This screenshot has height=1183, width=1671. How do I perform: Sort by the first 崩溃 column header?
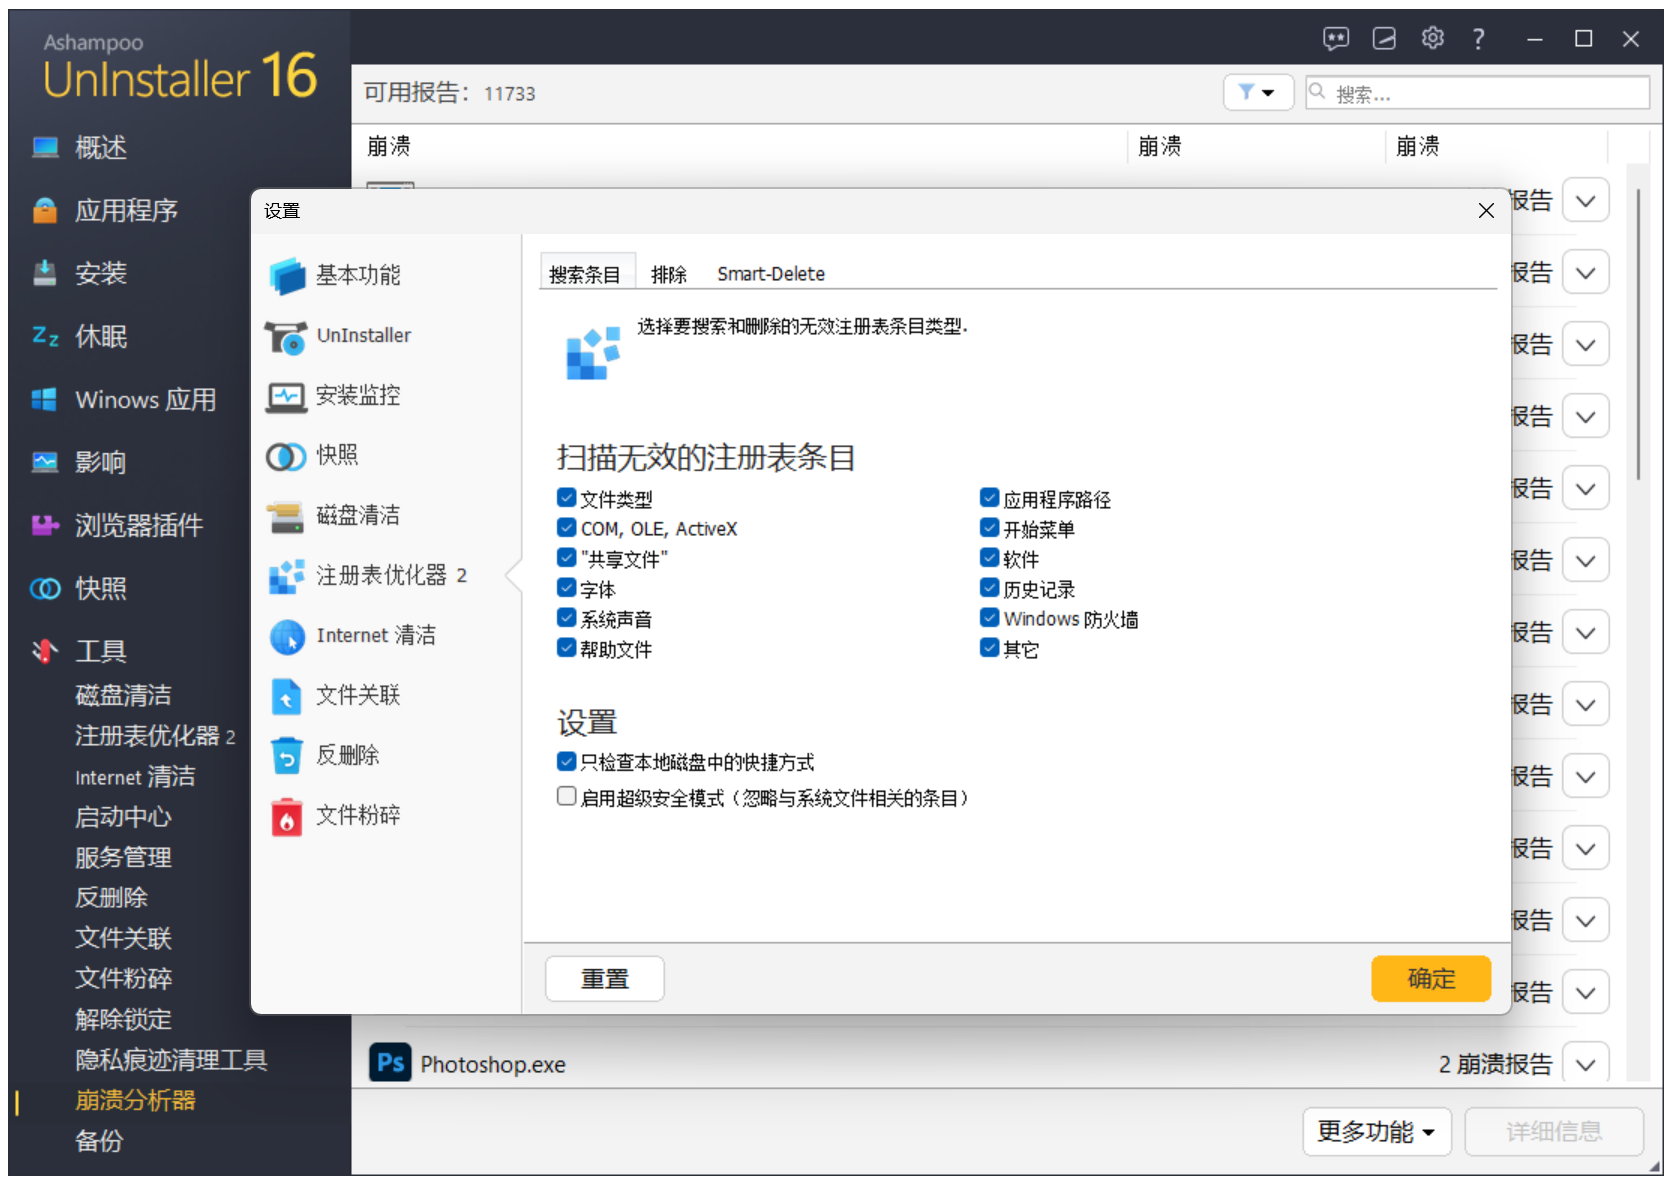(x=389, y=146)
